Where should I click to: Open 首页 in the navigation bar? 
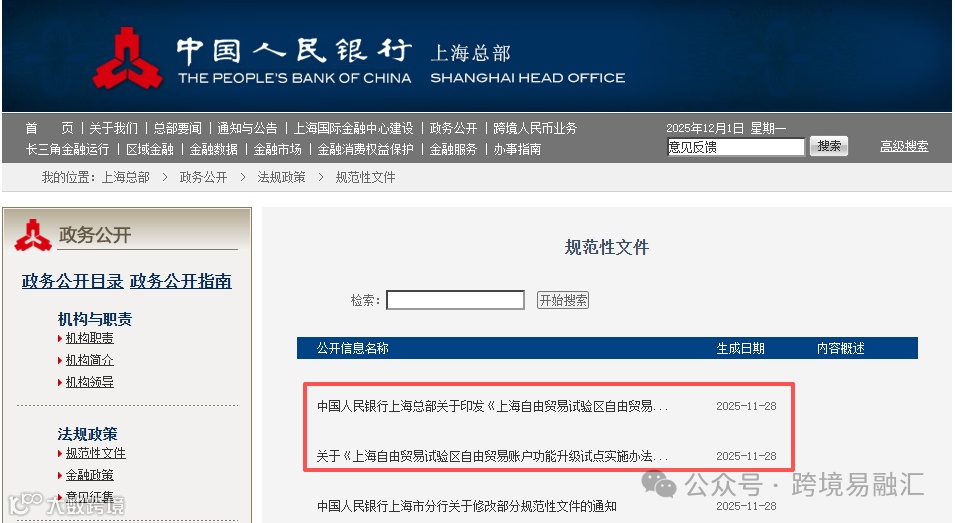(x=49, y=128)
